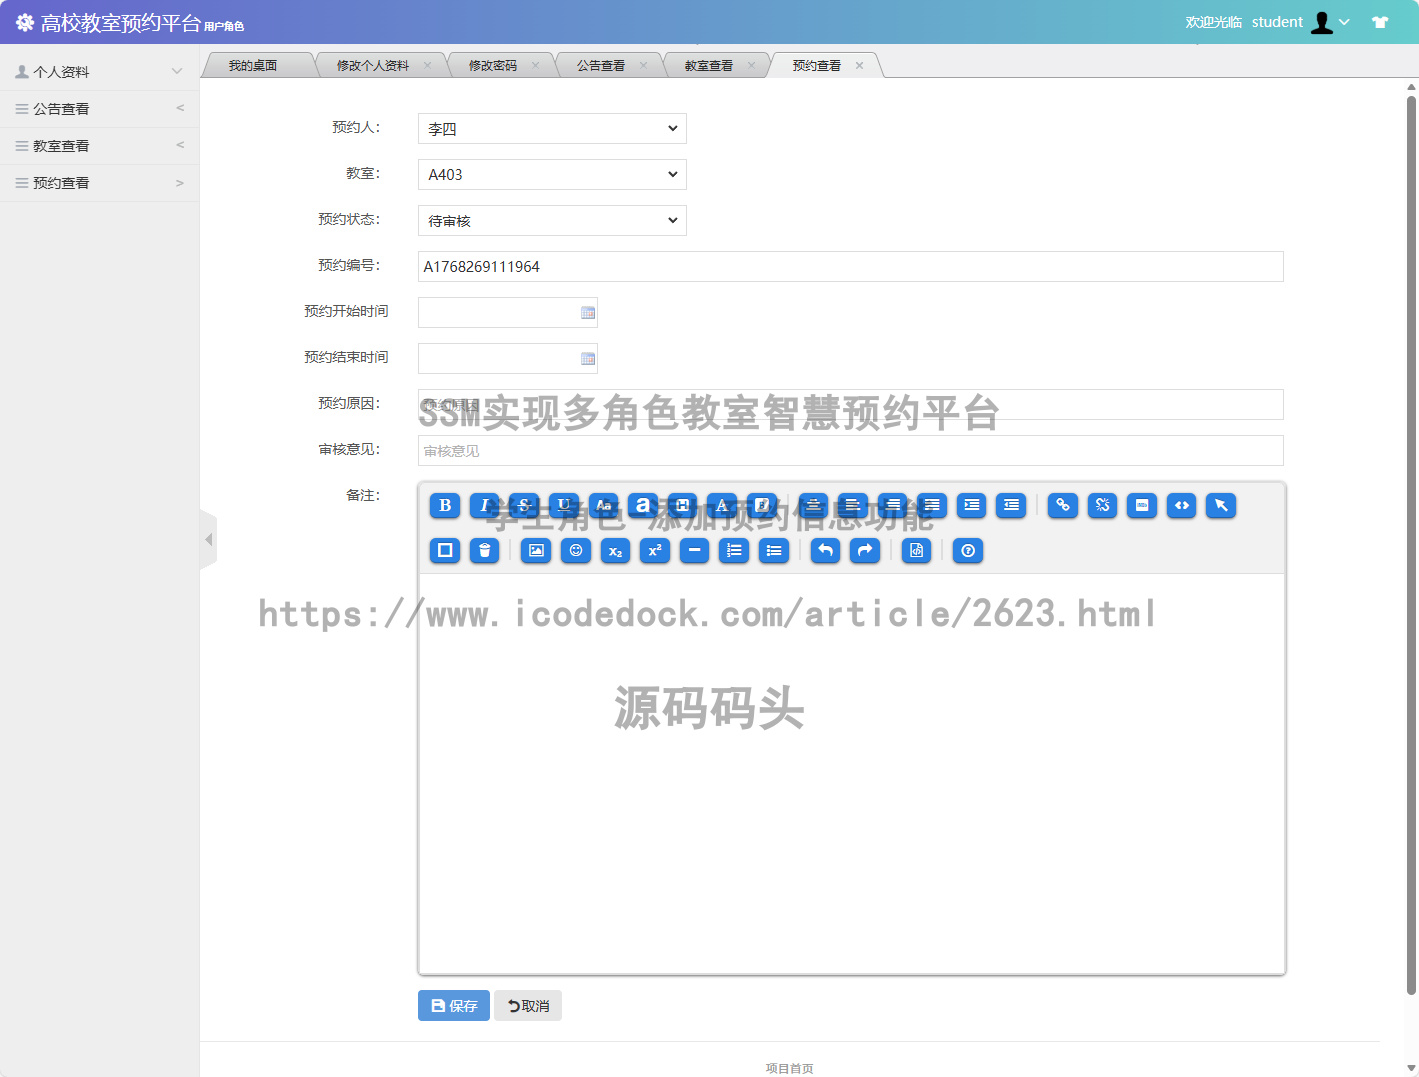The image size is (1419, 1077).
Task: Apply underline formatting in the editor
Action: (x=564, y=506)
